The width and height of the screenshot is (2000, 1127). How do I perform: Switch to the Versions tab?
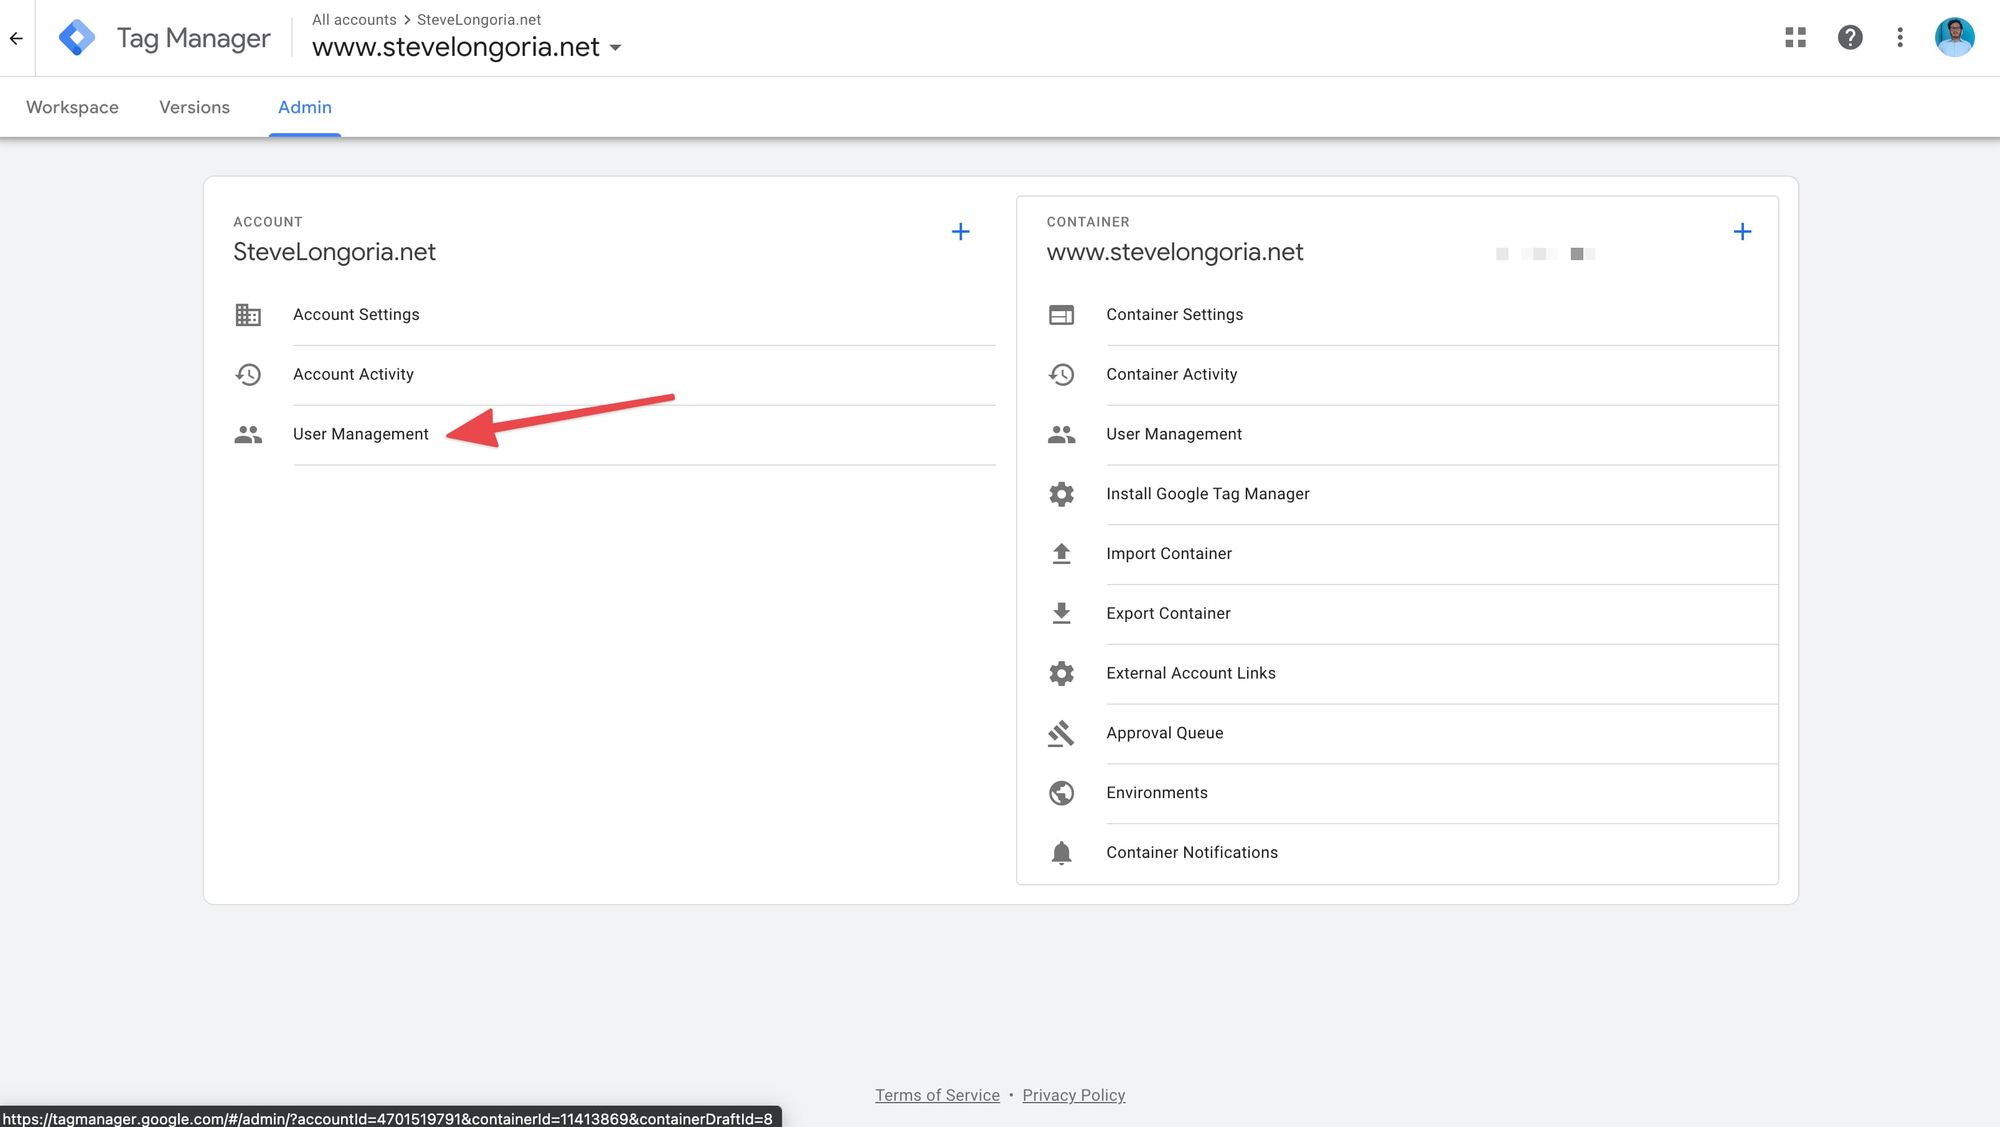coord(194,107)
